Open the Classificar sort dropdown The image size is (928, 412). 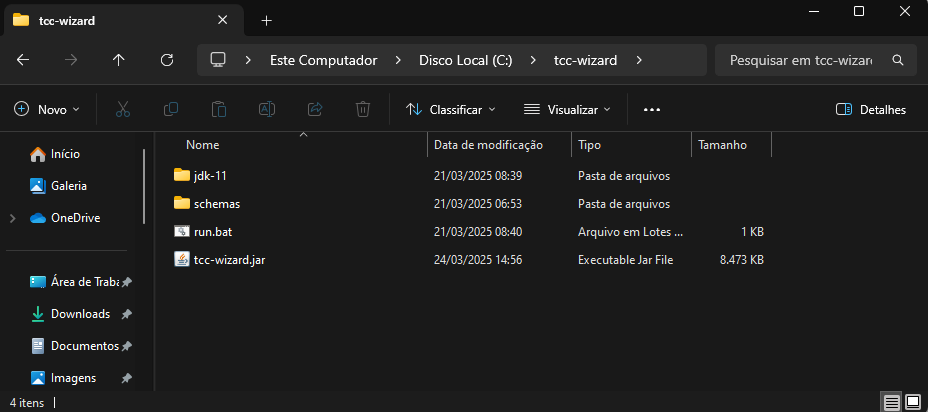point(451,109)
